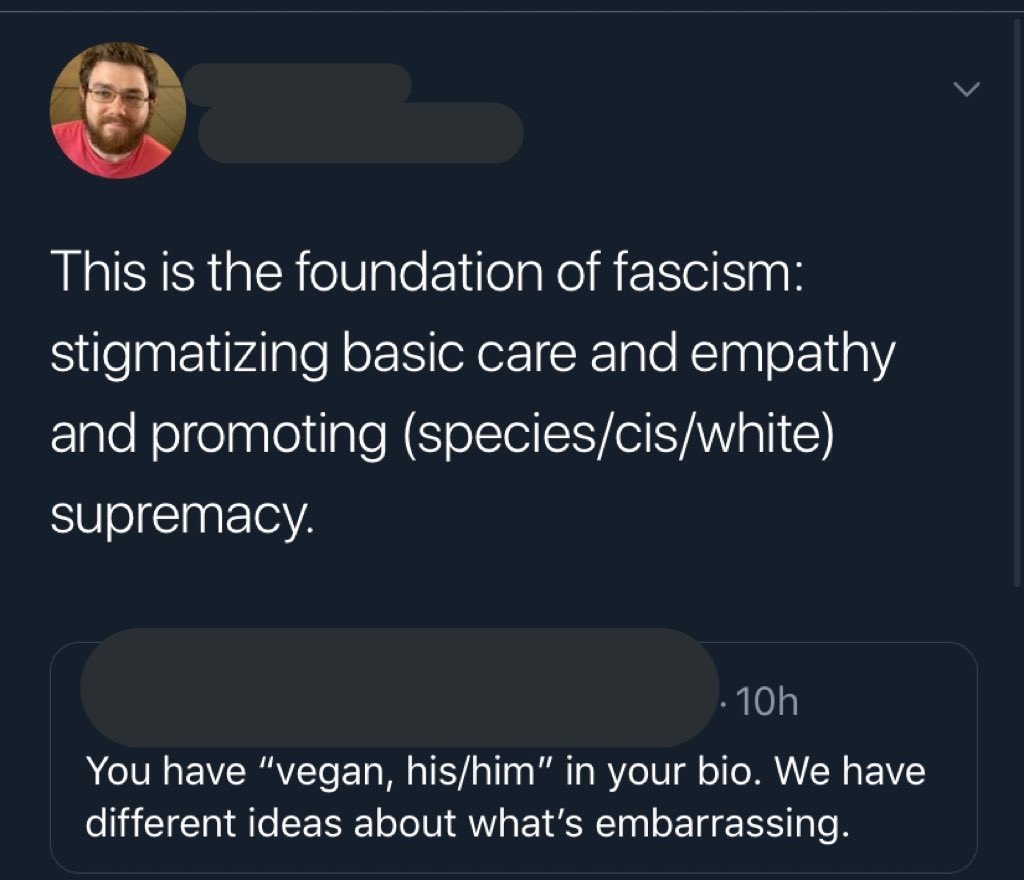Select the line 'This is the foundation of fascism:'
This screenshot has width=1024, height=880.
point(428,272)
